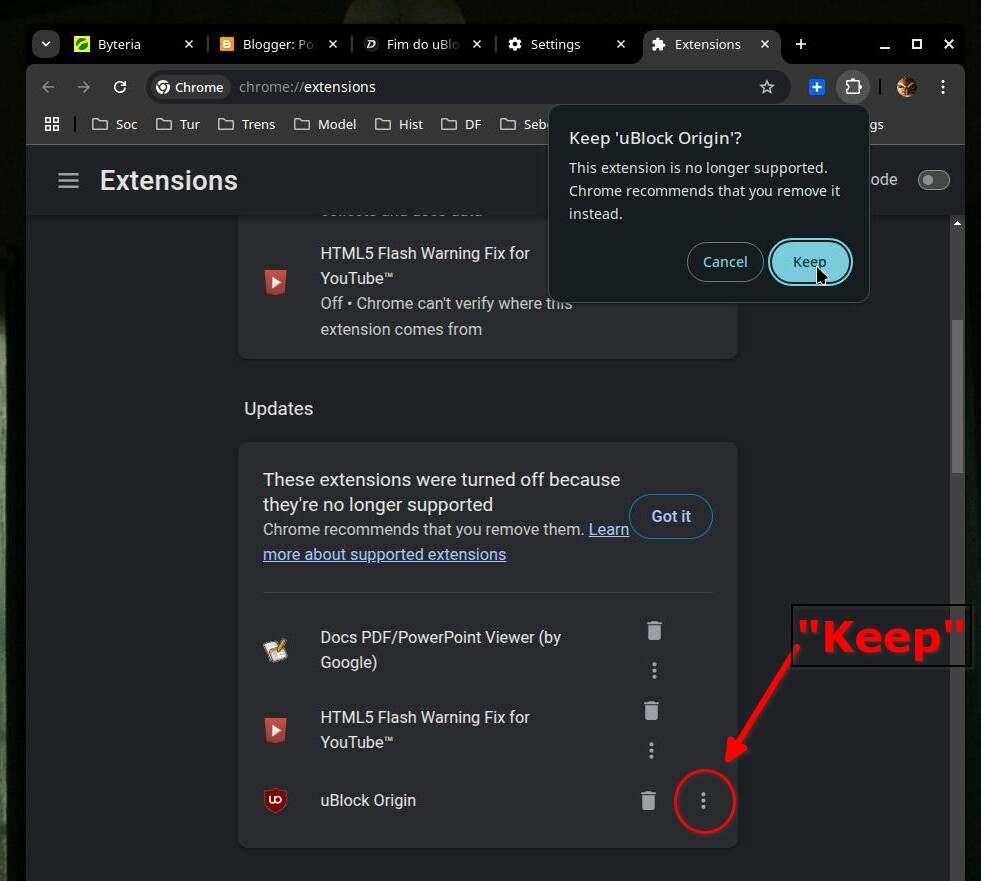
Task: Click trash icon beside HTML5 Flash Warning Fix
Action: (x=651, y=711)
